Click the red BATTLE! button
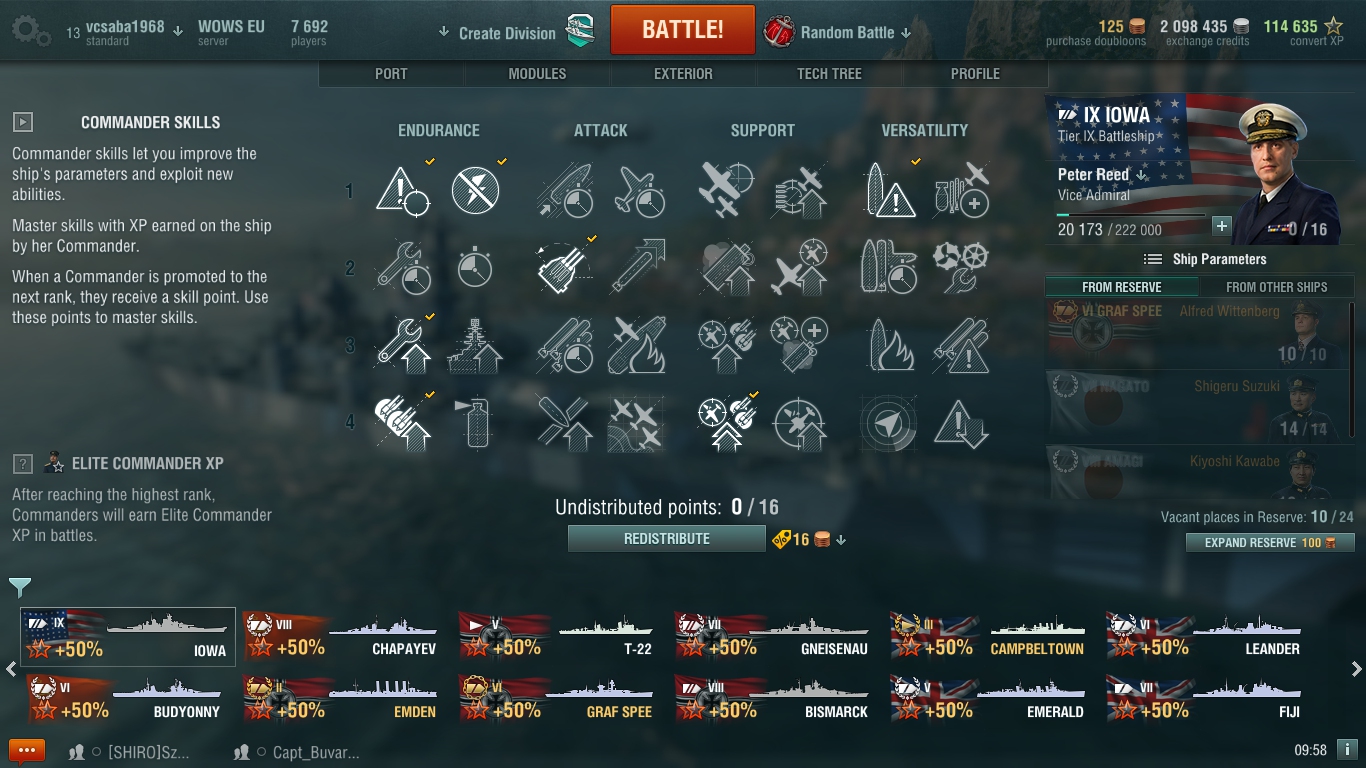 (683, 29)
